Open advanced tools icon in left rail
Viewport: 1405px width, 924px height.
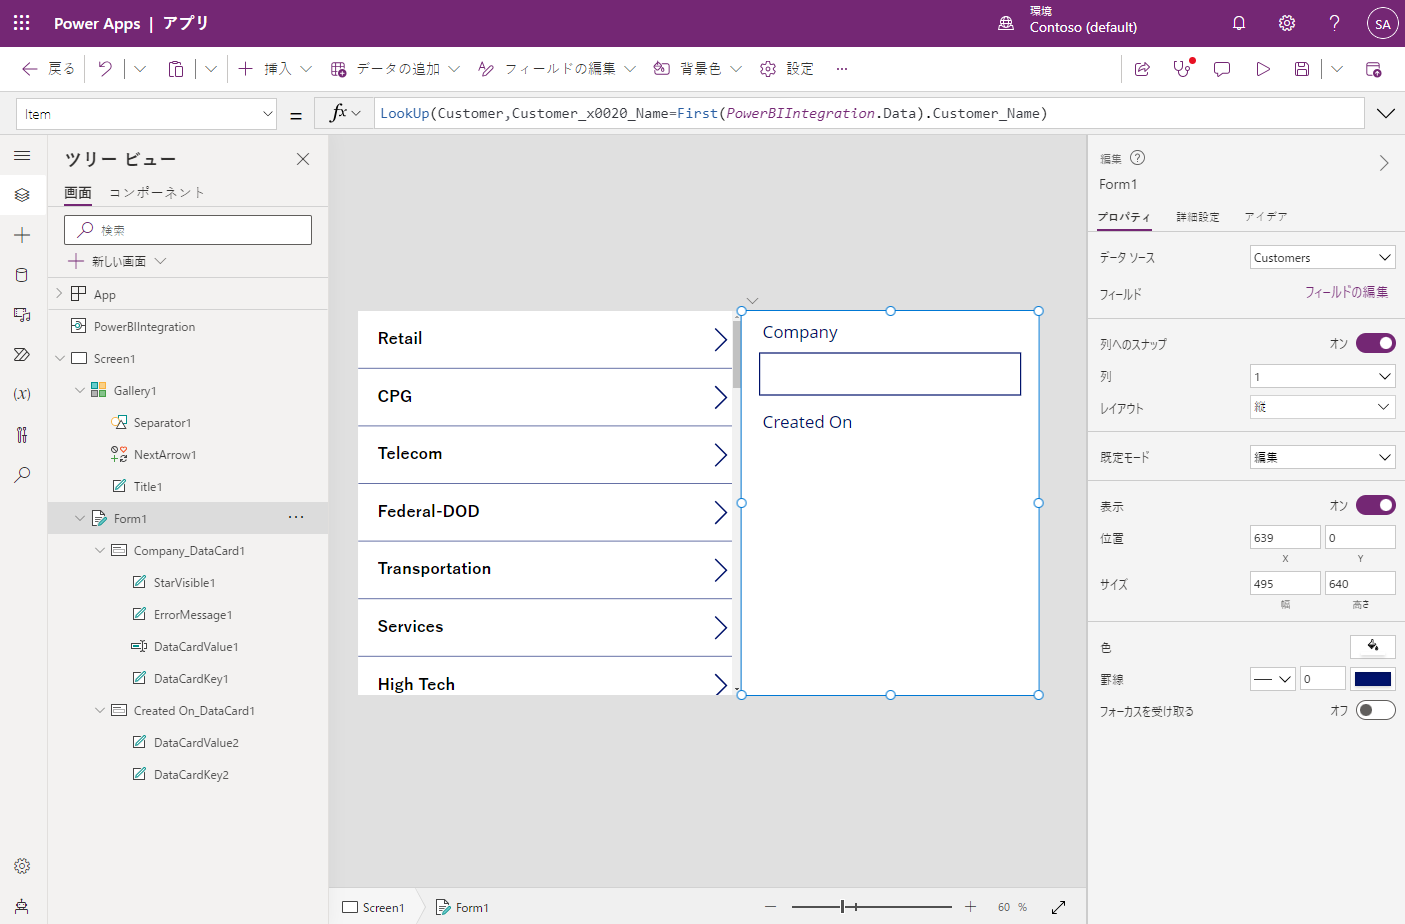22,435
